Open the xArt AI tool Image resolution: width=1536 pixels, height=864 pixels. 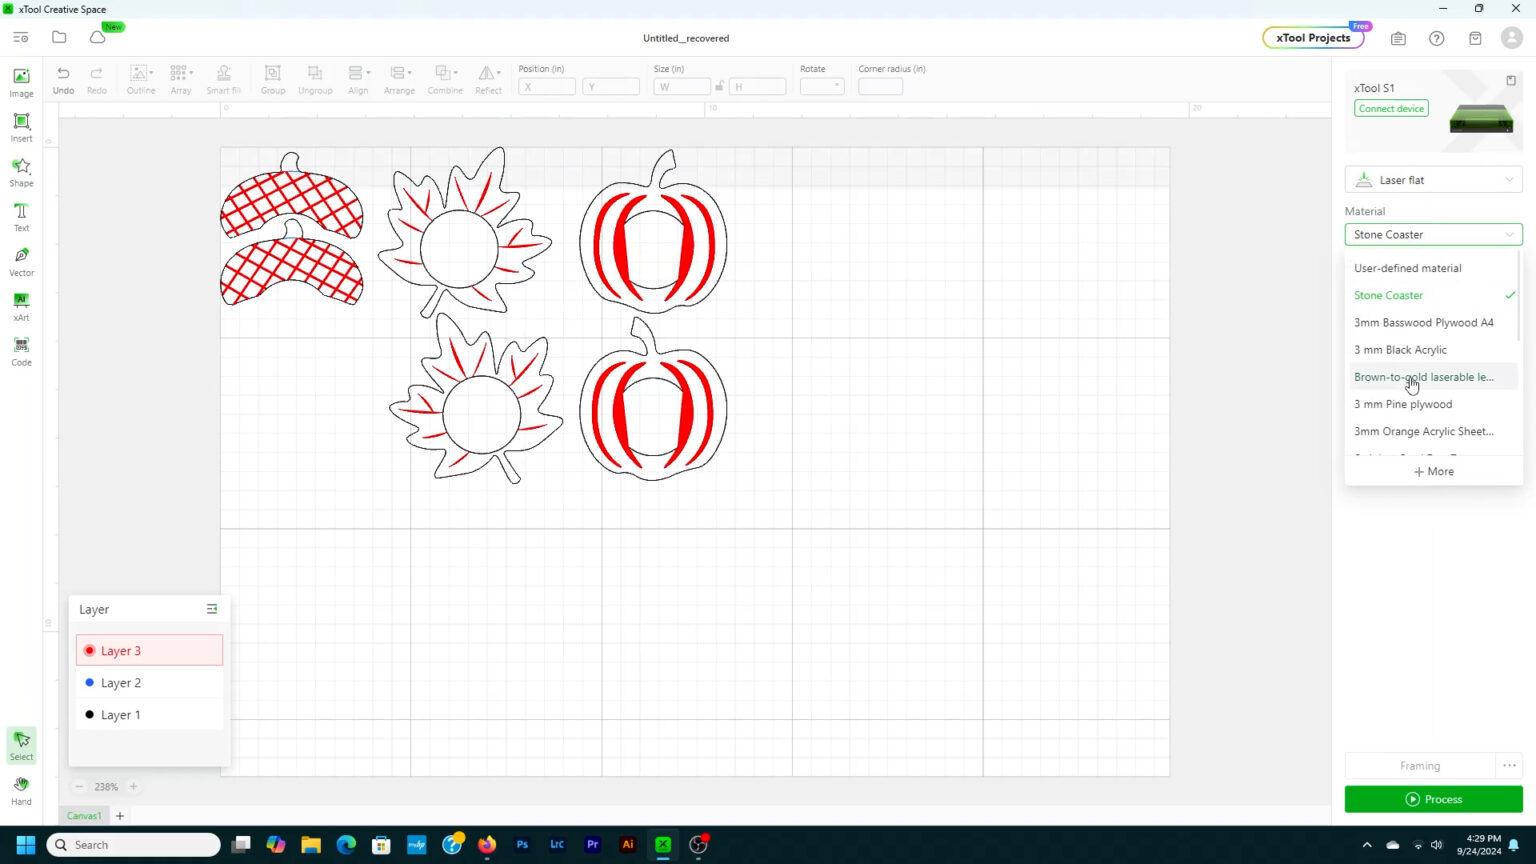click(x=21, y=306)
